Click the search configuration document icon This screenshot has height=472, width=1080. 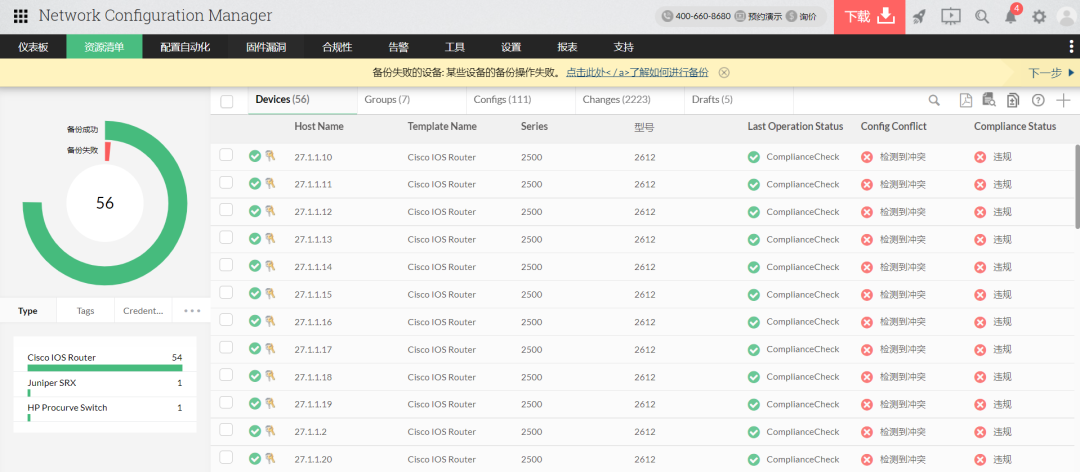pos(988,101)
